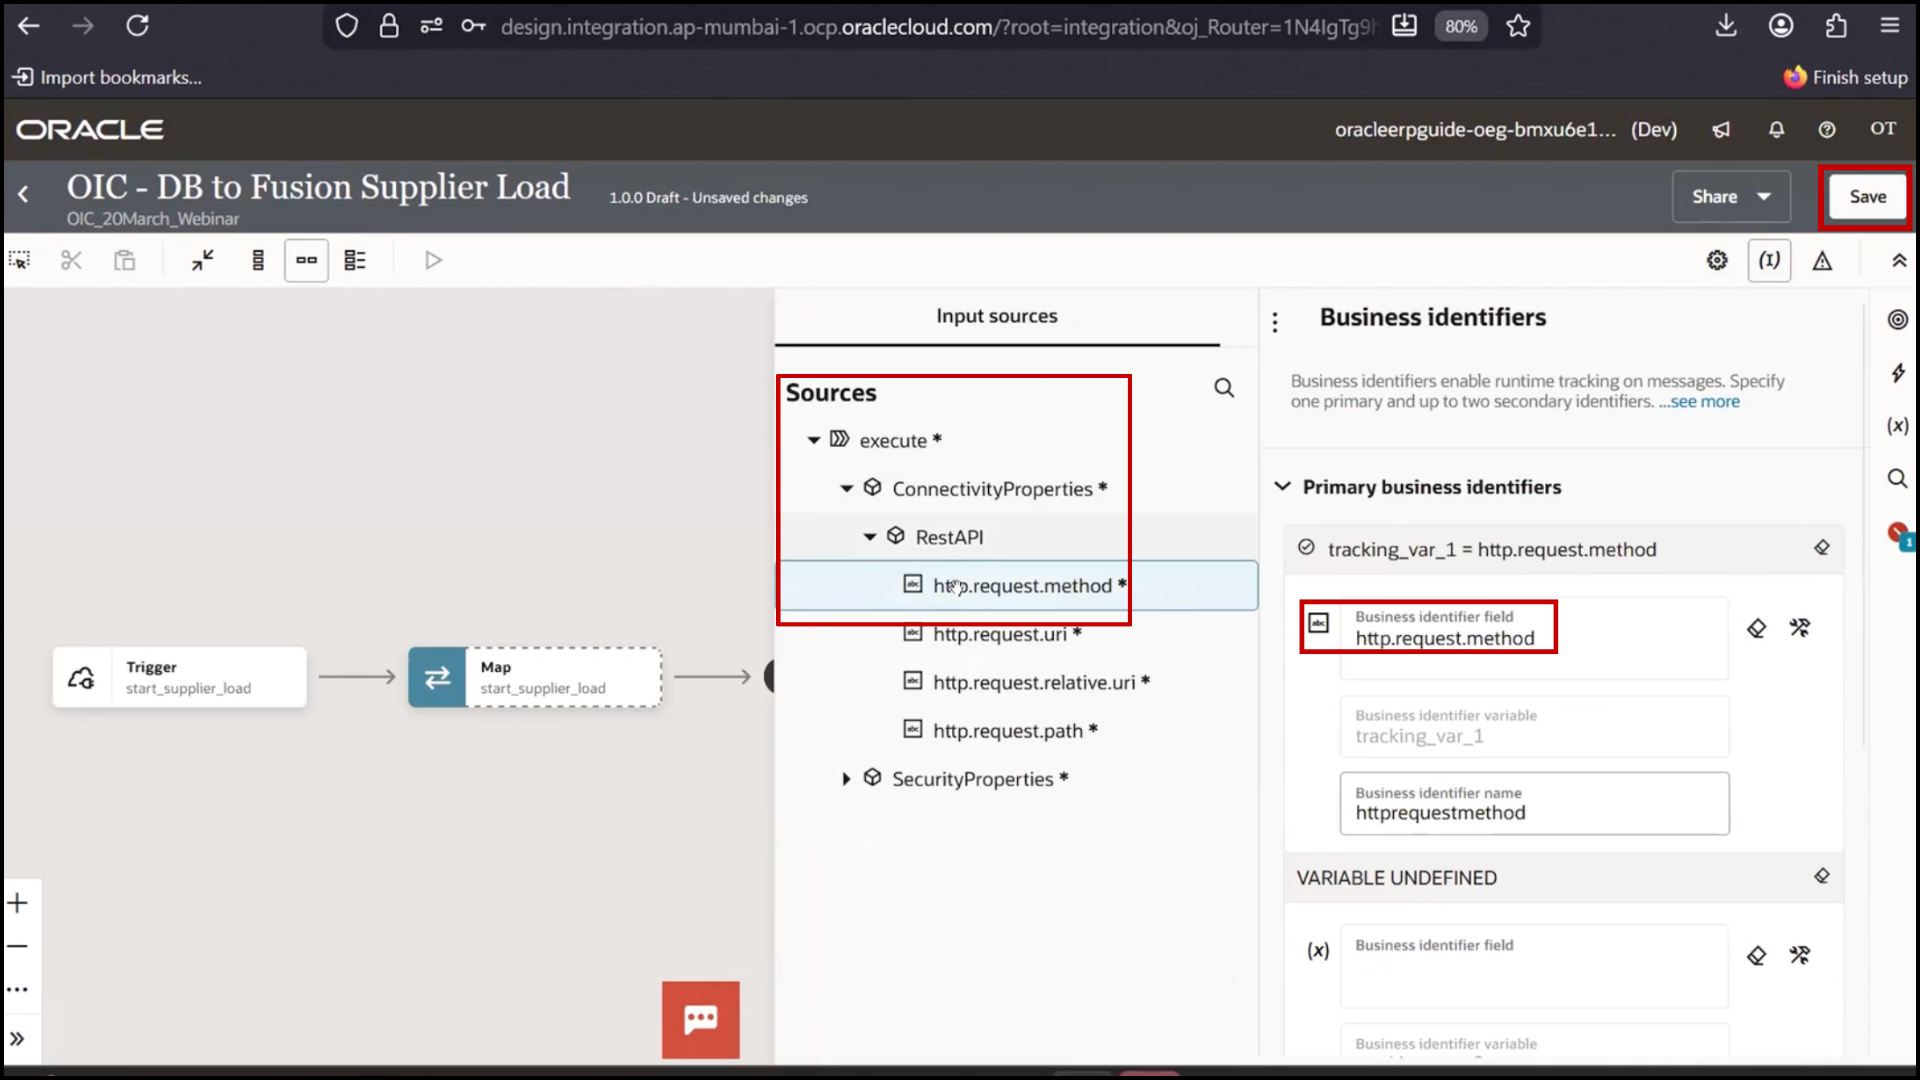
Task: Select the Map start_supplier_load node
Action: pos(535,677)
